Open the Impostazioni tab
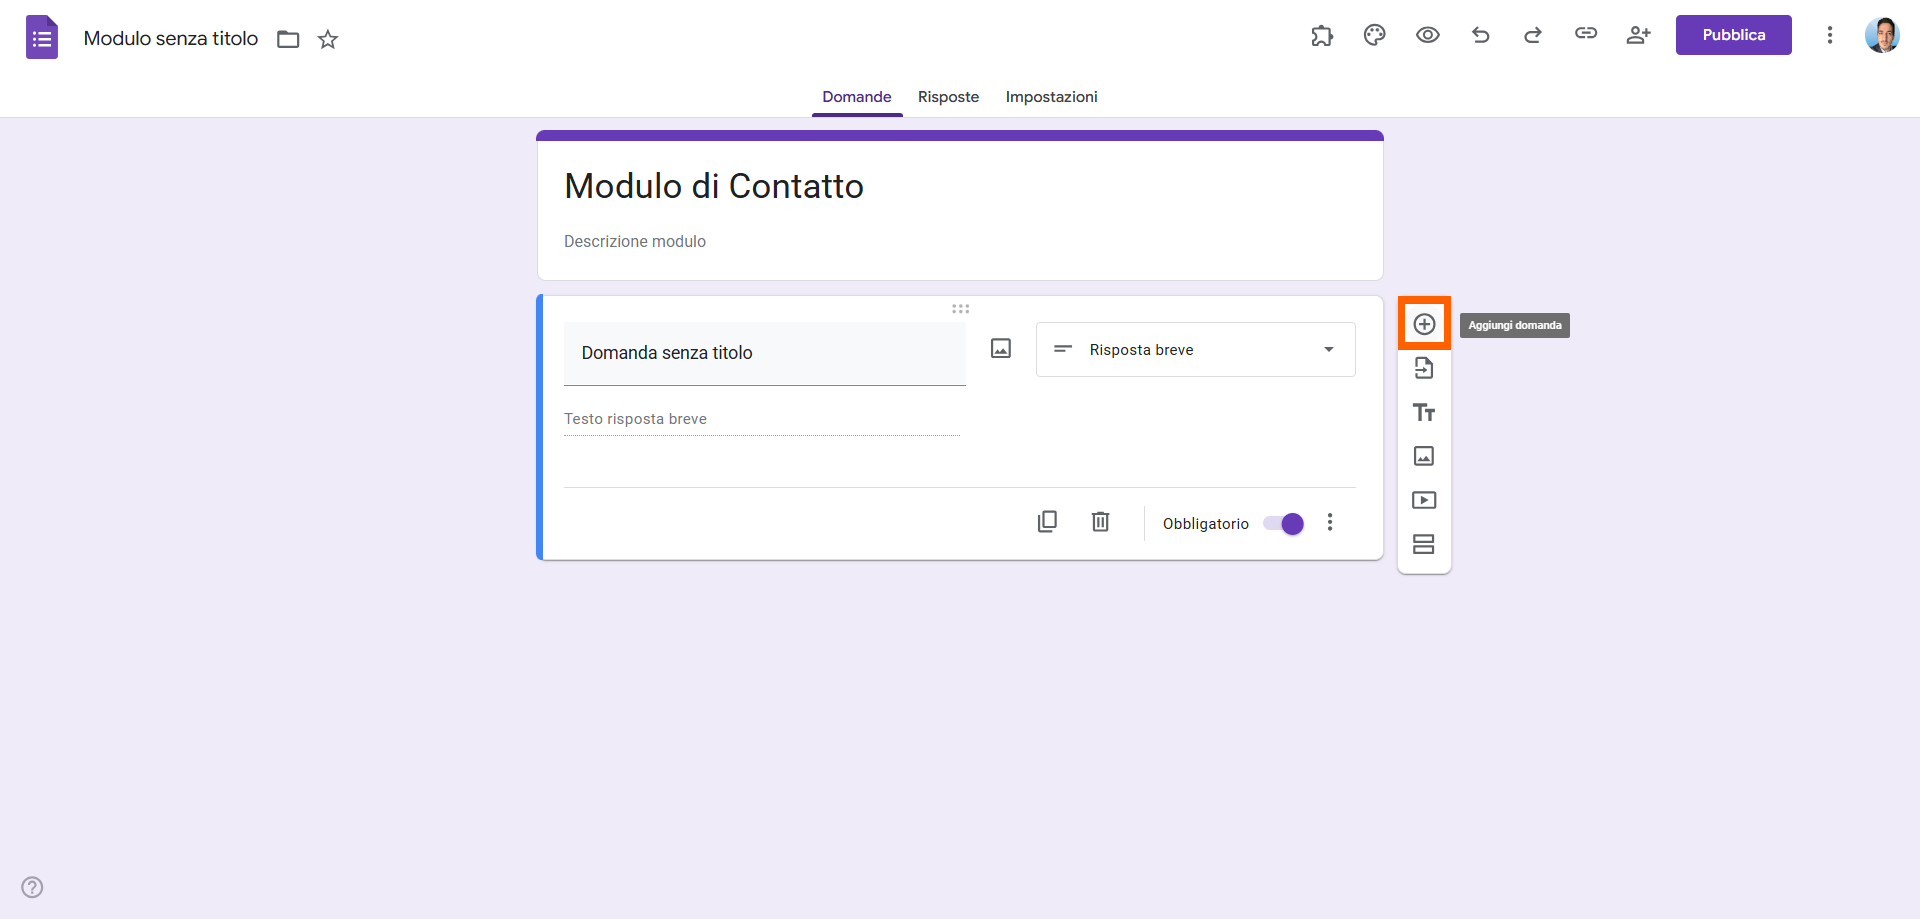This screenshot has width=1920, height=919. pos(1051,97)
